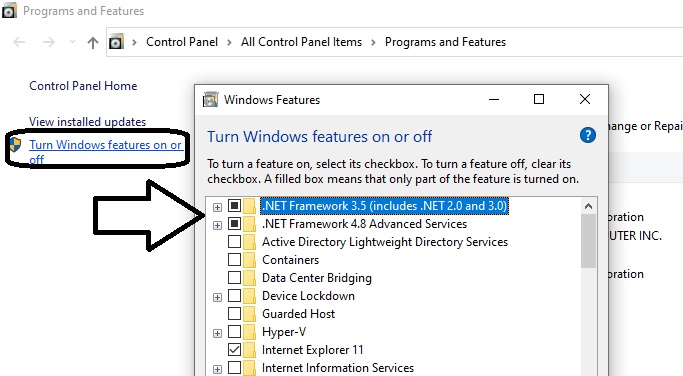Click the forward navigation arrow
The width and height of the screenshot is (683, 376).
pos(49,42)
